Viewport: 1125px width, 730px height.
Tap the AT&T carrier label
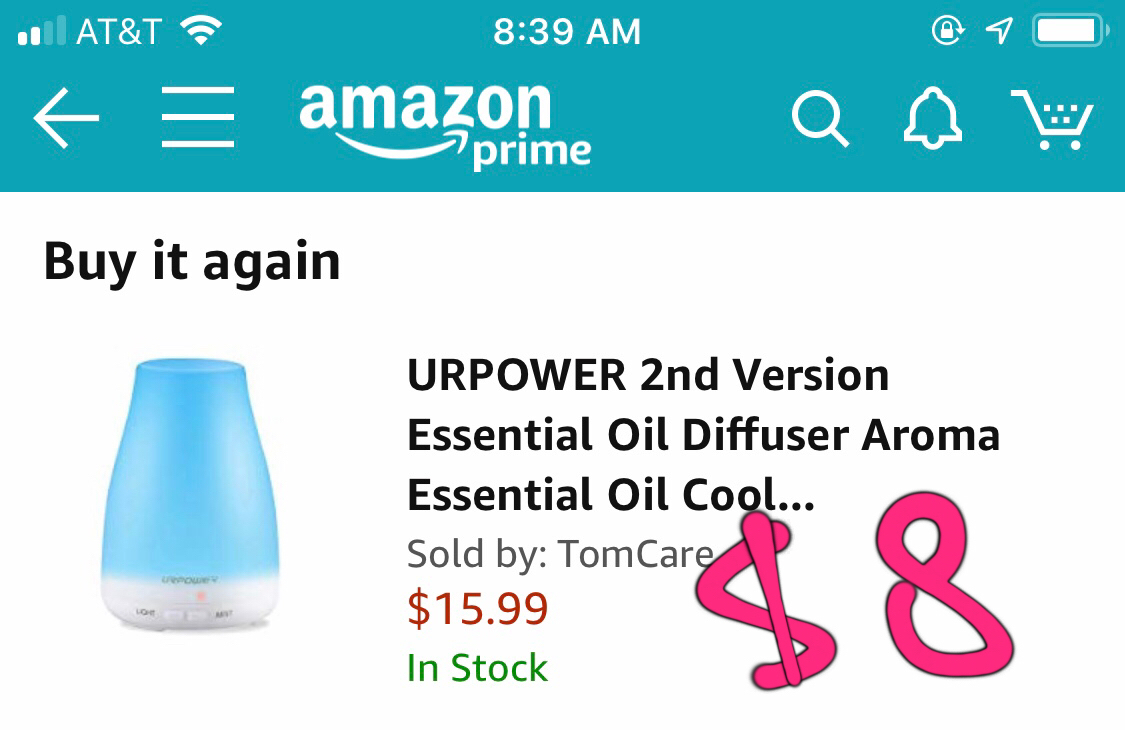tap(118, 32)
